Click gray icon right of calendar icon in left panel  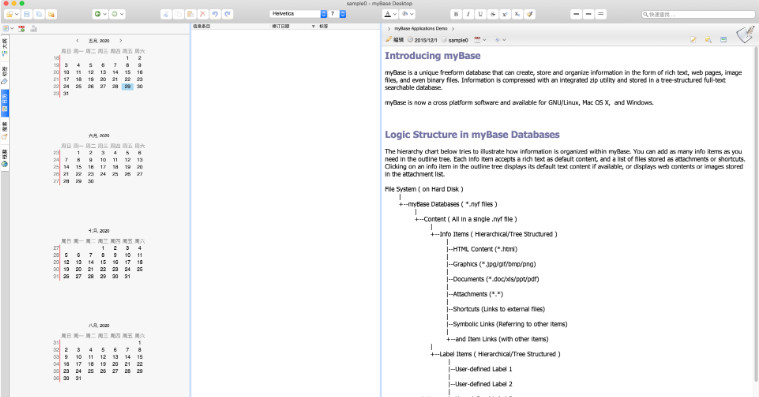pos(33,29)
